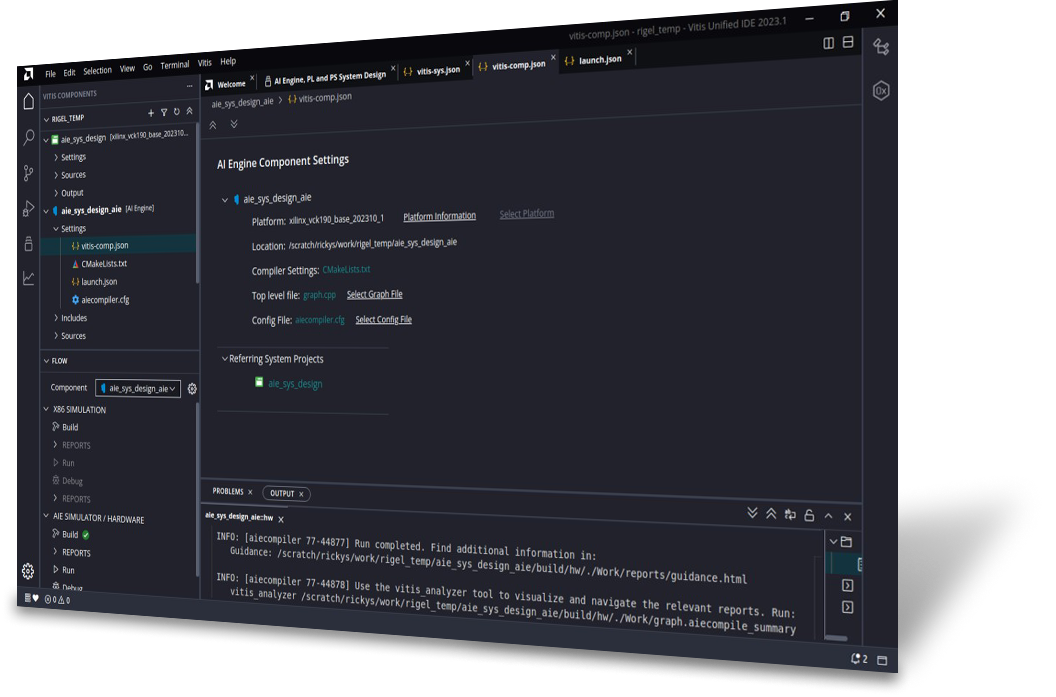This screenshot has width=1056, height=697.
Task: Toggle editor split-down layout icon
Action: point(848,42)
